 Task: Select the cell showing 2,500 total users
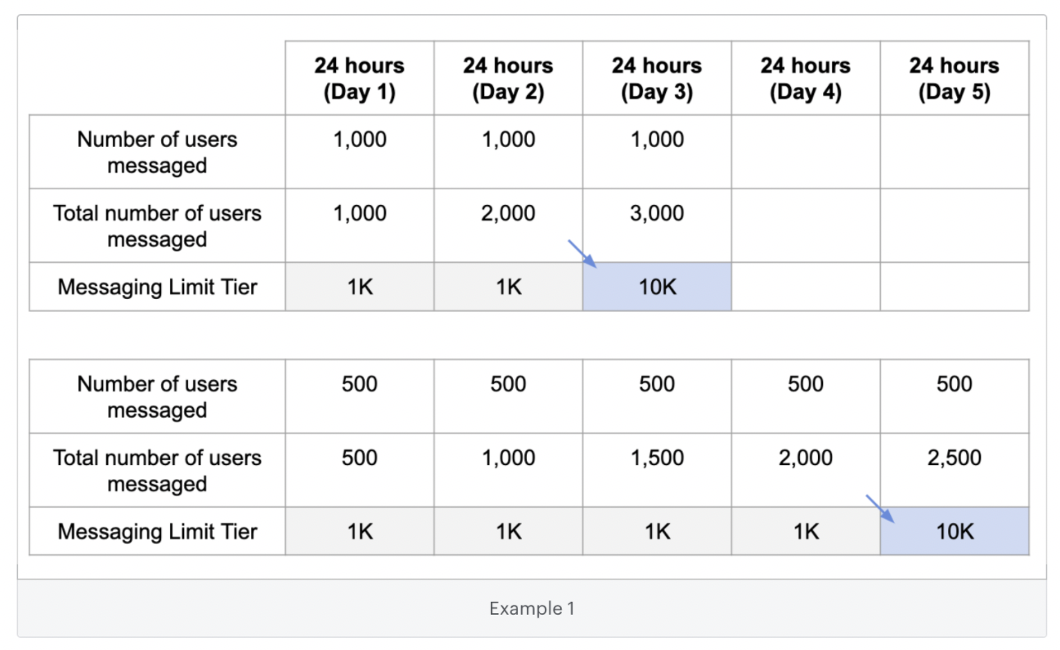[954, 458]
